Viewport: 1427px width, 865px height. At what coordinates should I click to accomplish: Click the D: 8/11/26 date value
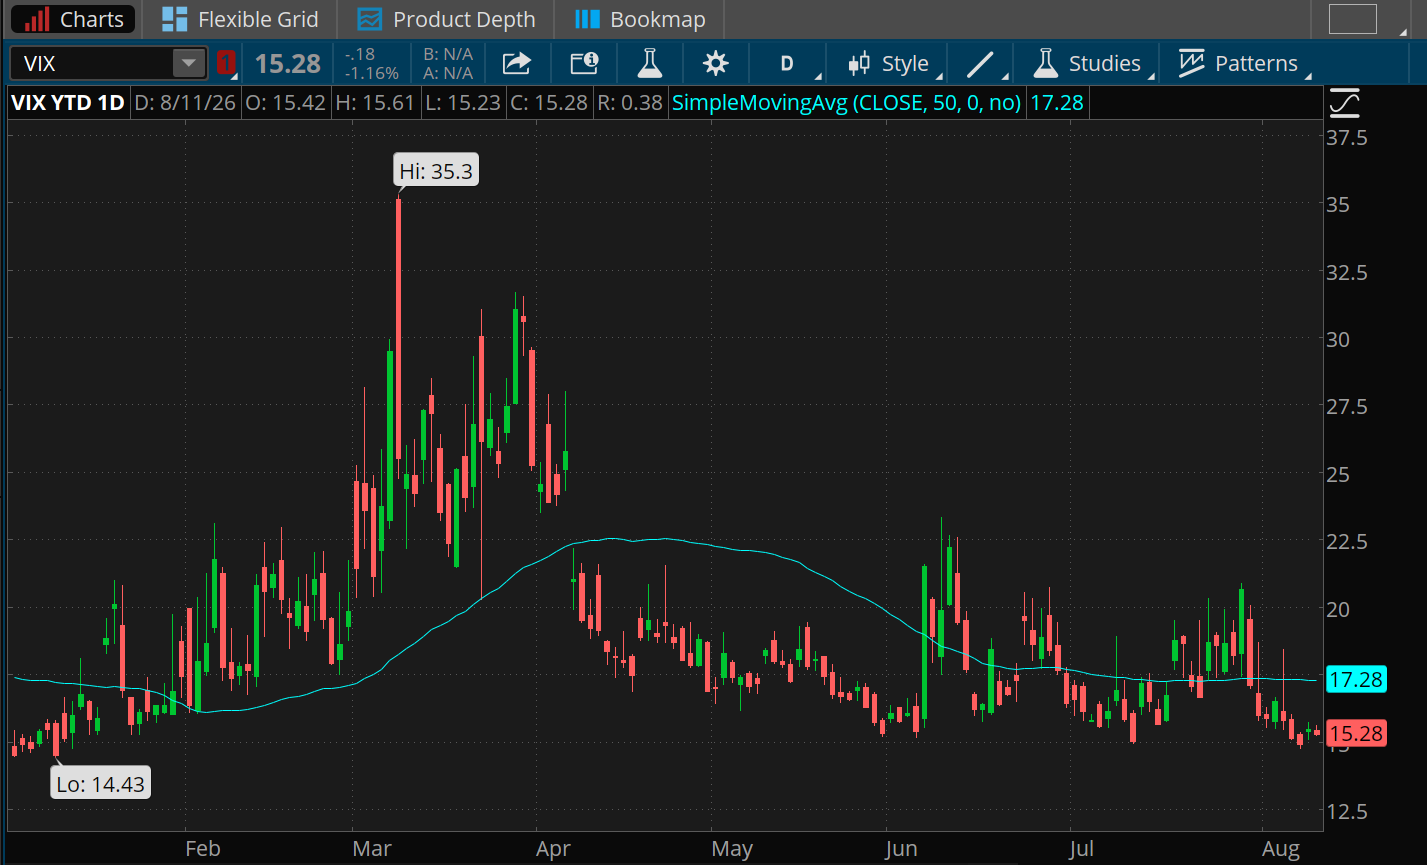click(183, 102)
